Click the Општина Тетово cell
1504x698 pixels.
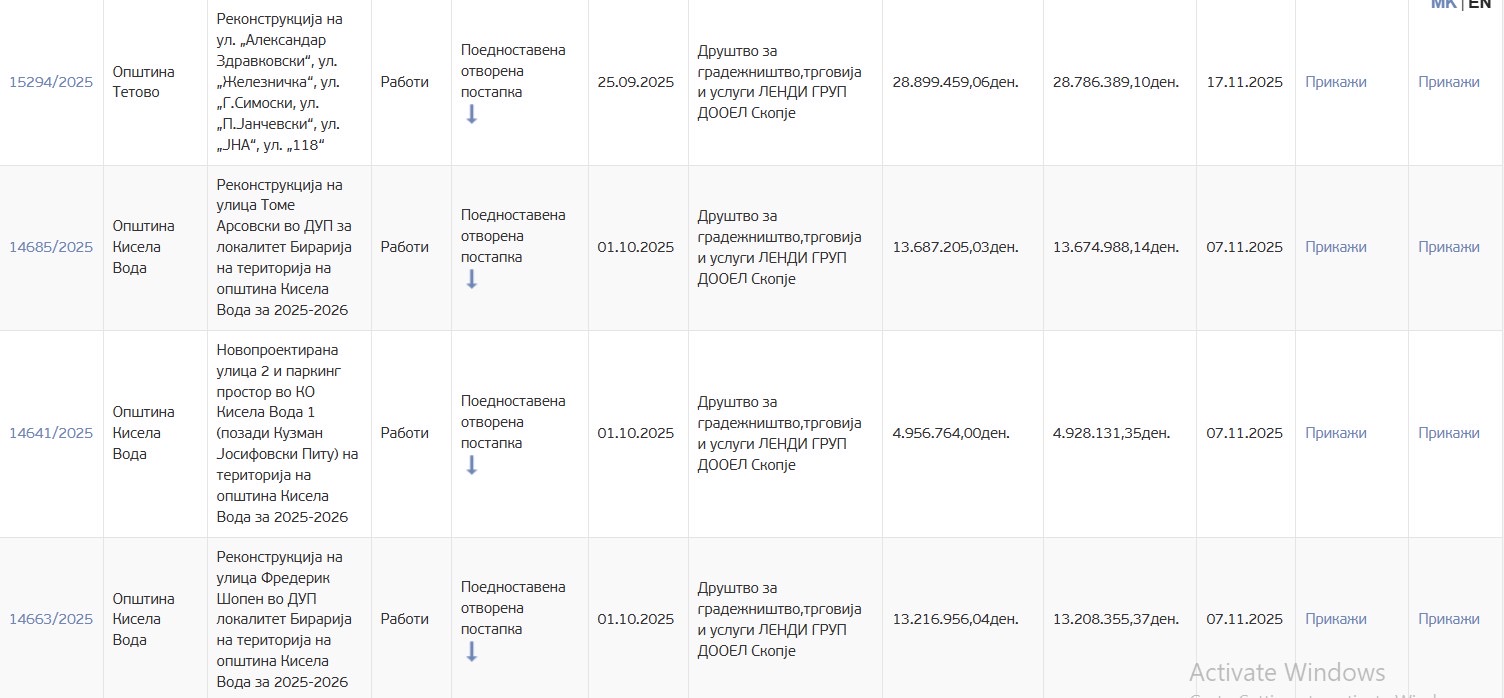(x=143, y=82)
